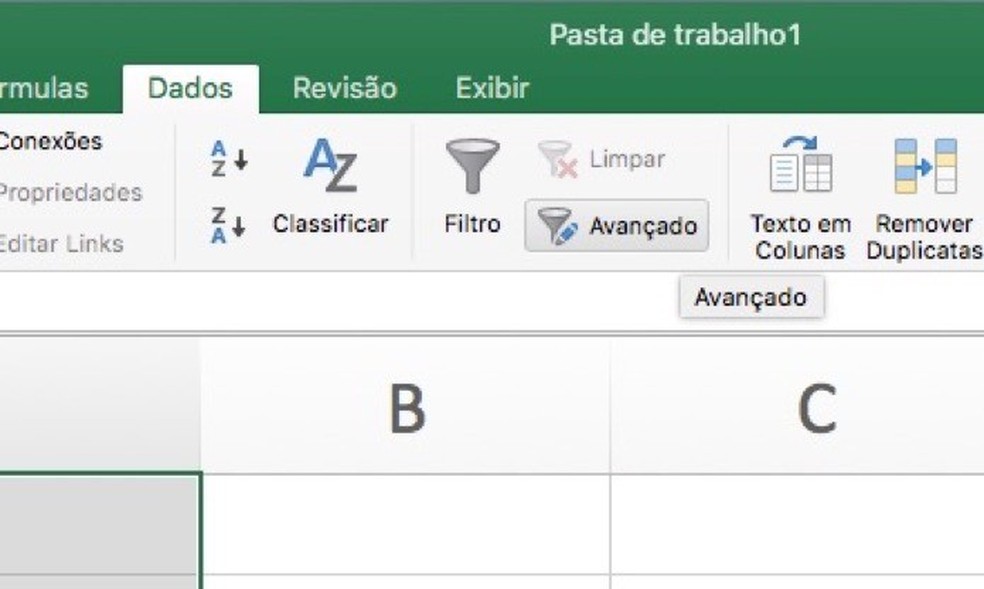984x589 pixels.
Task: Open the Texto em Colunas icon
Action: (x=800, y=166)
